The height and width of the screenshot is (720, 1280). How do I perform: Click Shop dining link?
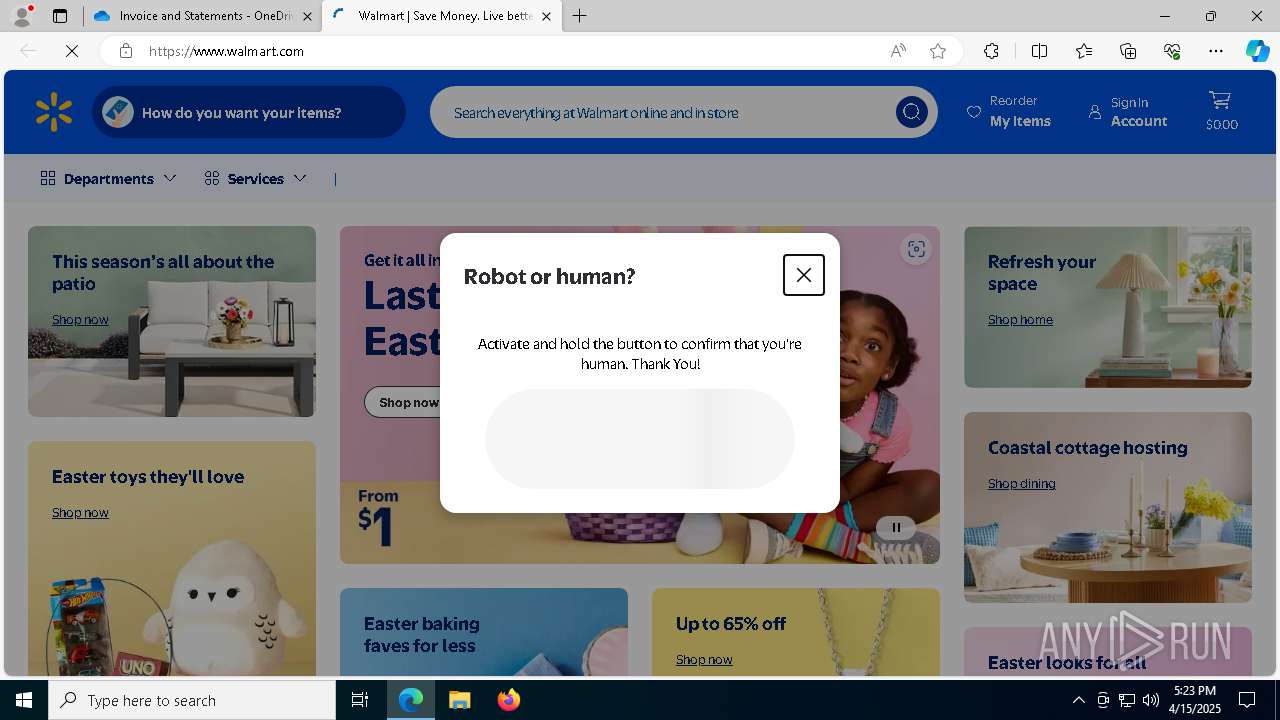[1021, 484]
